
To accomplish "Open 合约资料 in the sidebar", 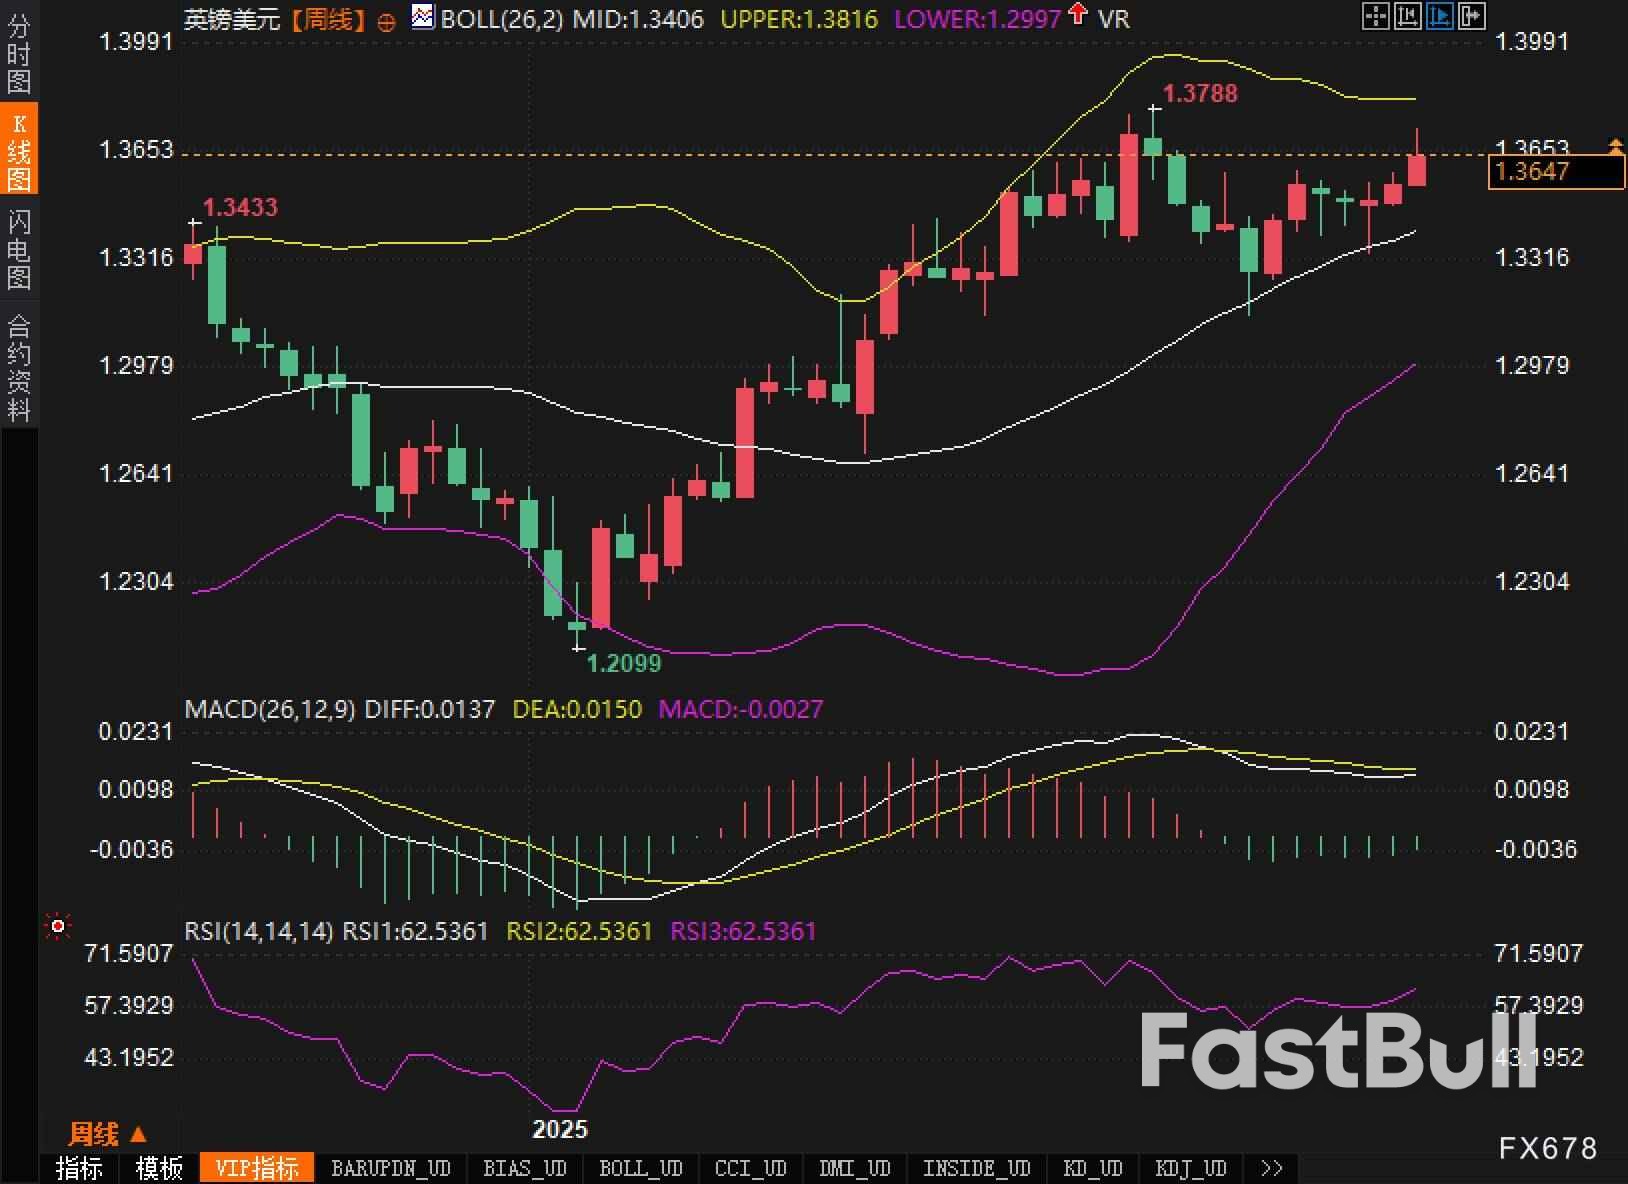I will pyautogui.click(x=18, y=367).
